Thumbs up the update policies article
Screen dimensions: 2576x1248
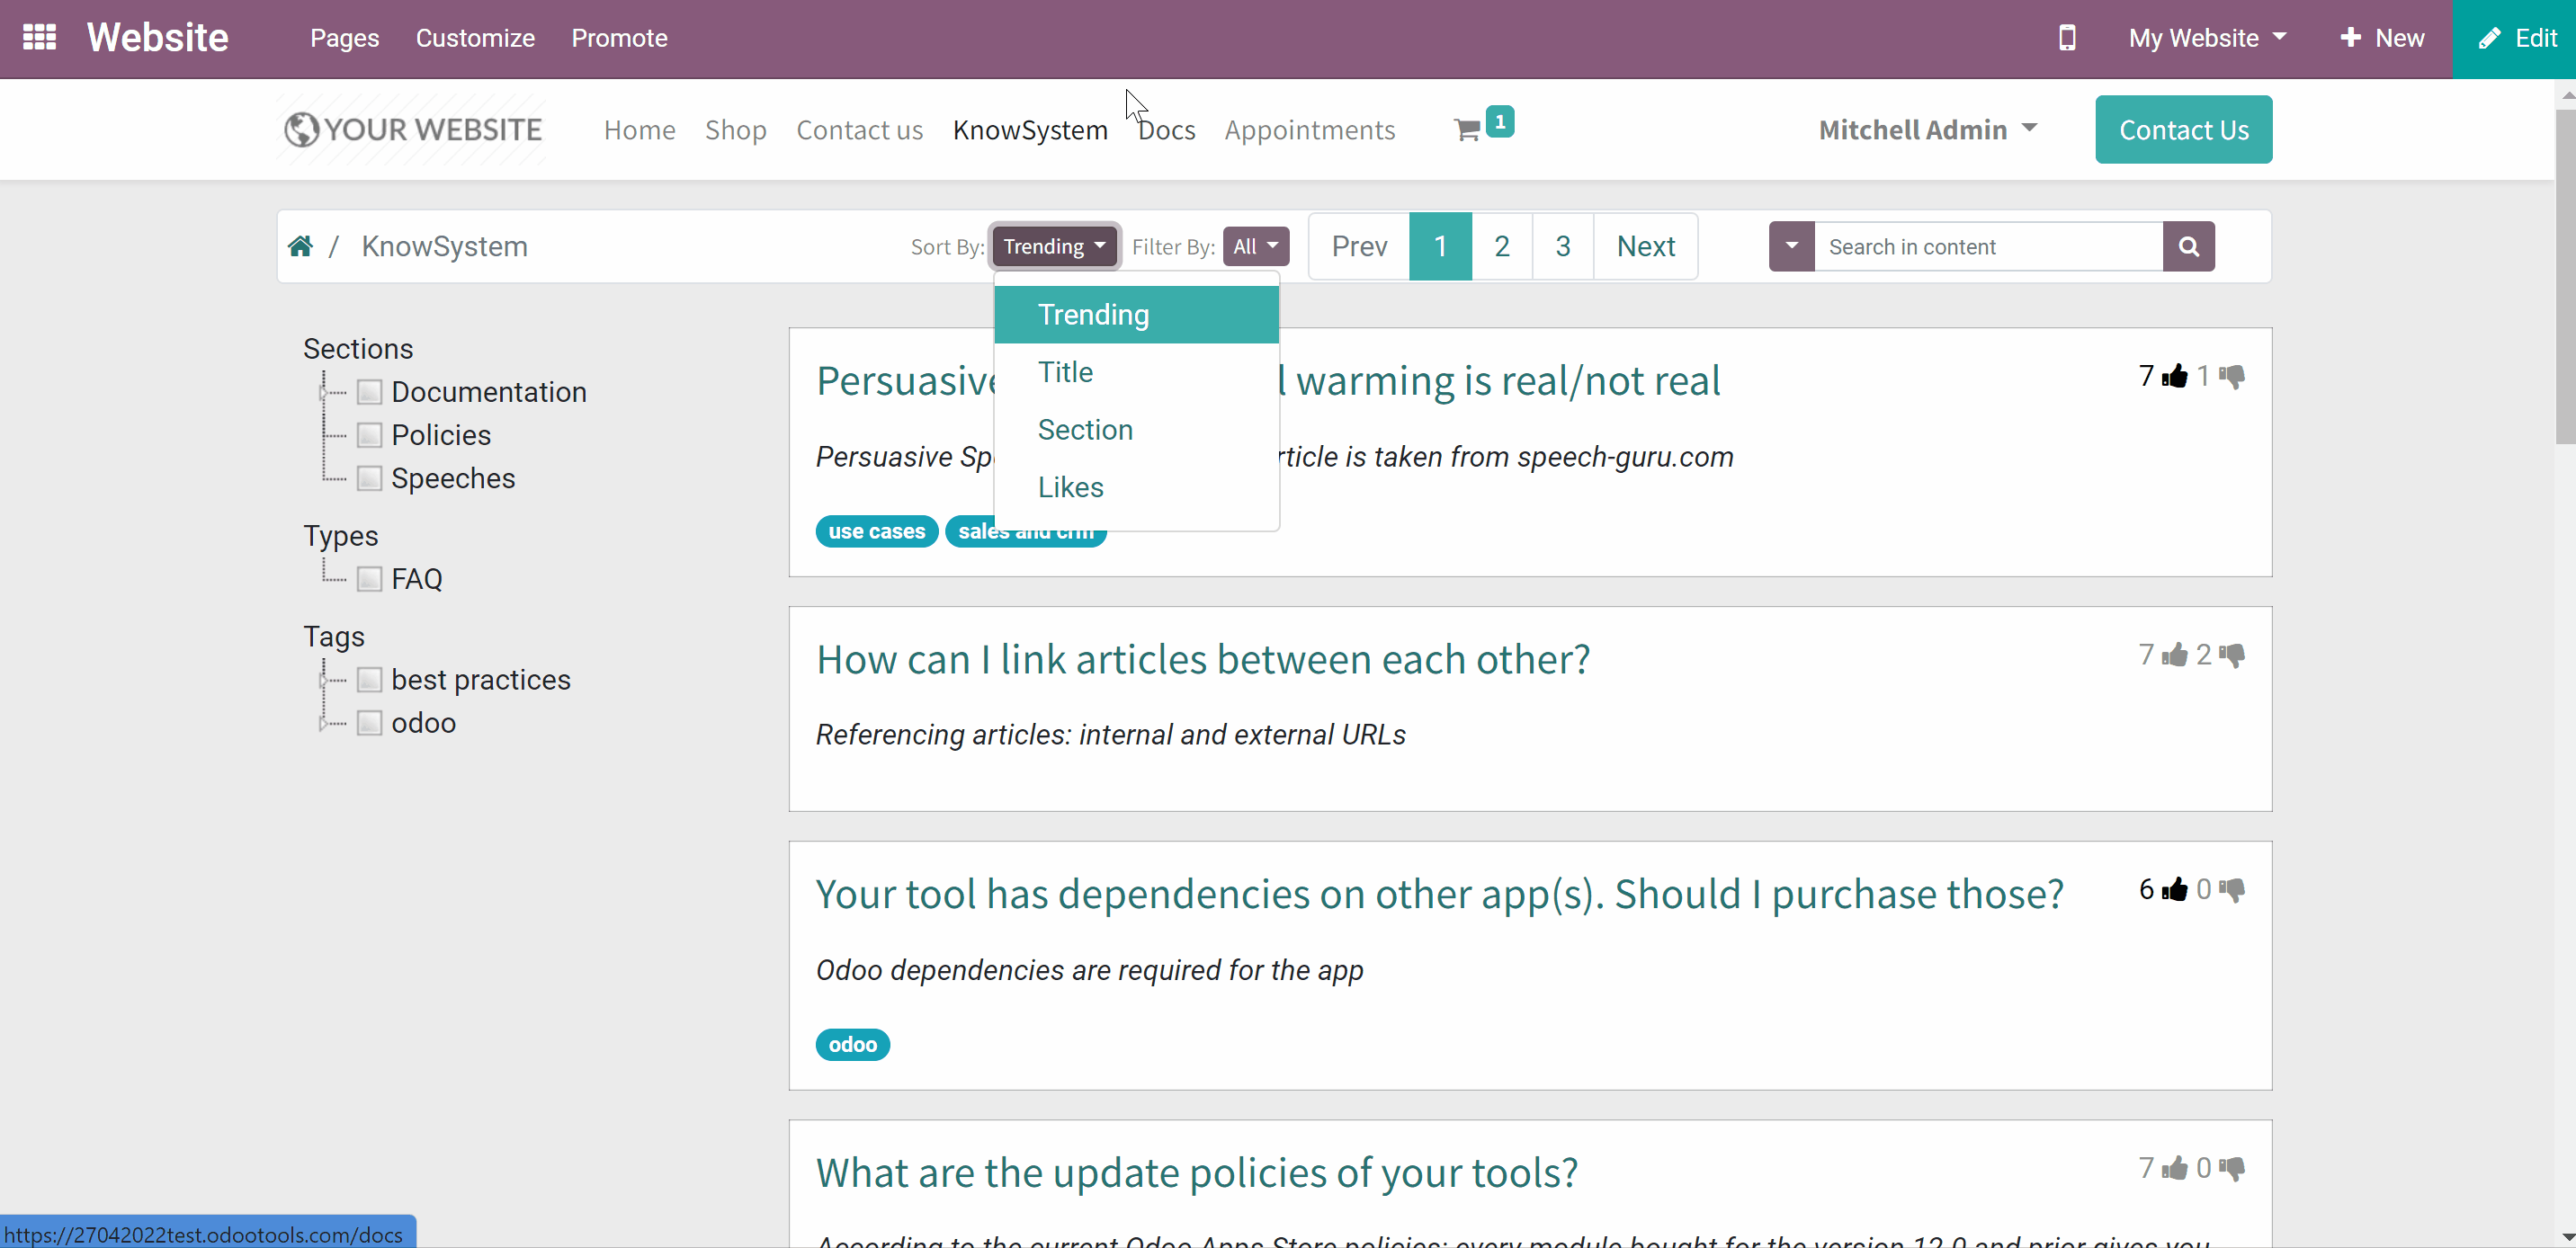coord(2175,1168)
